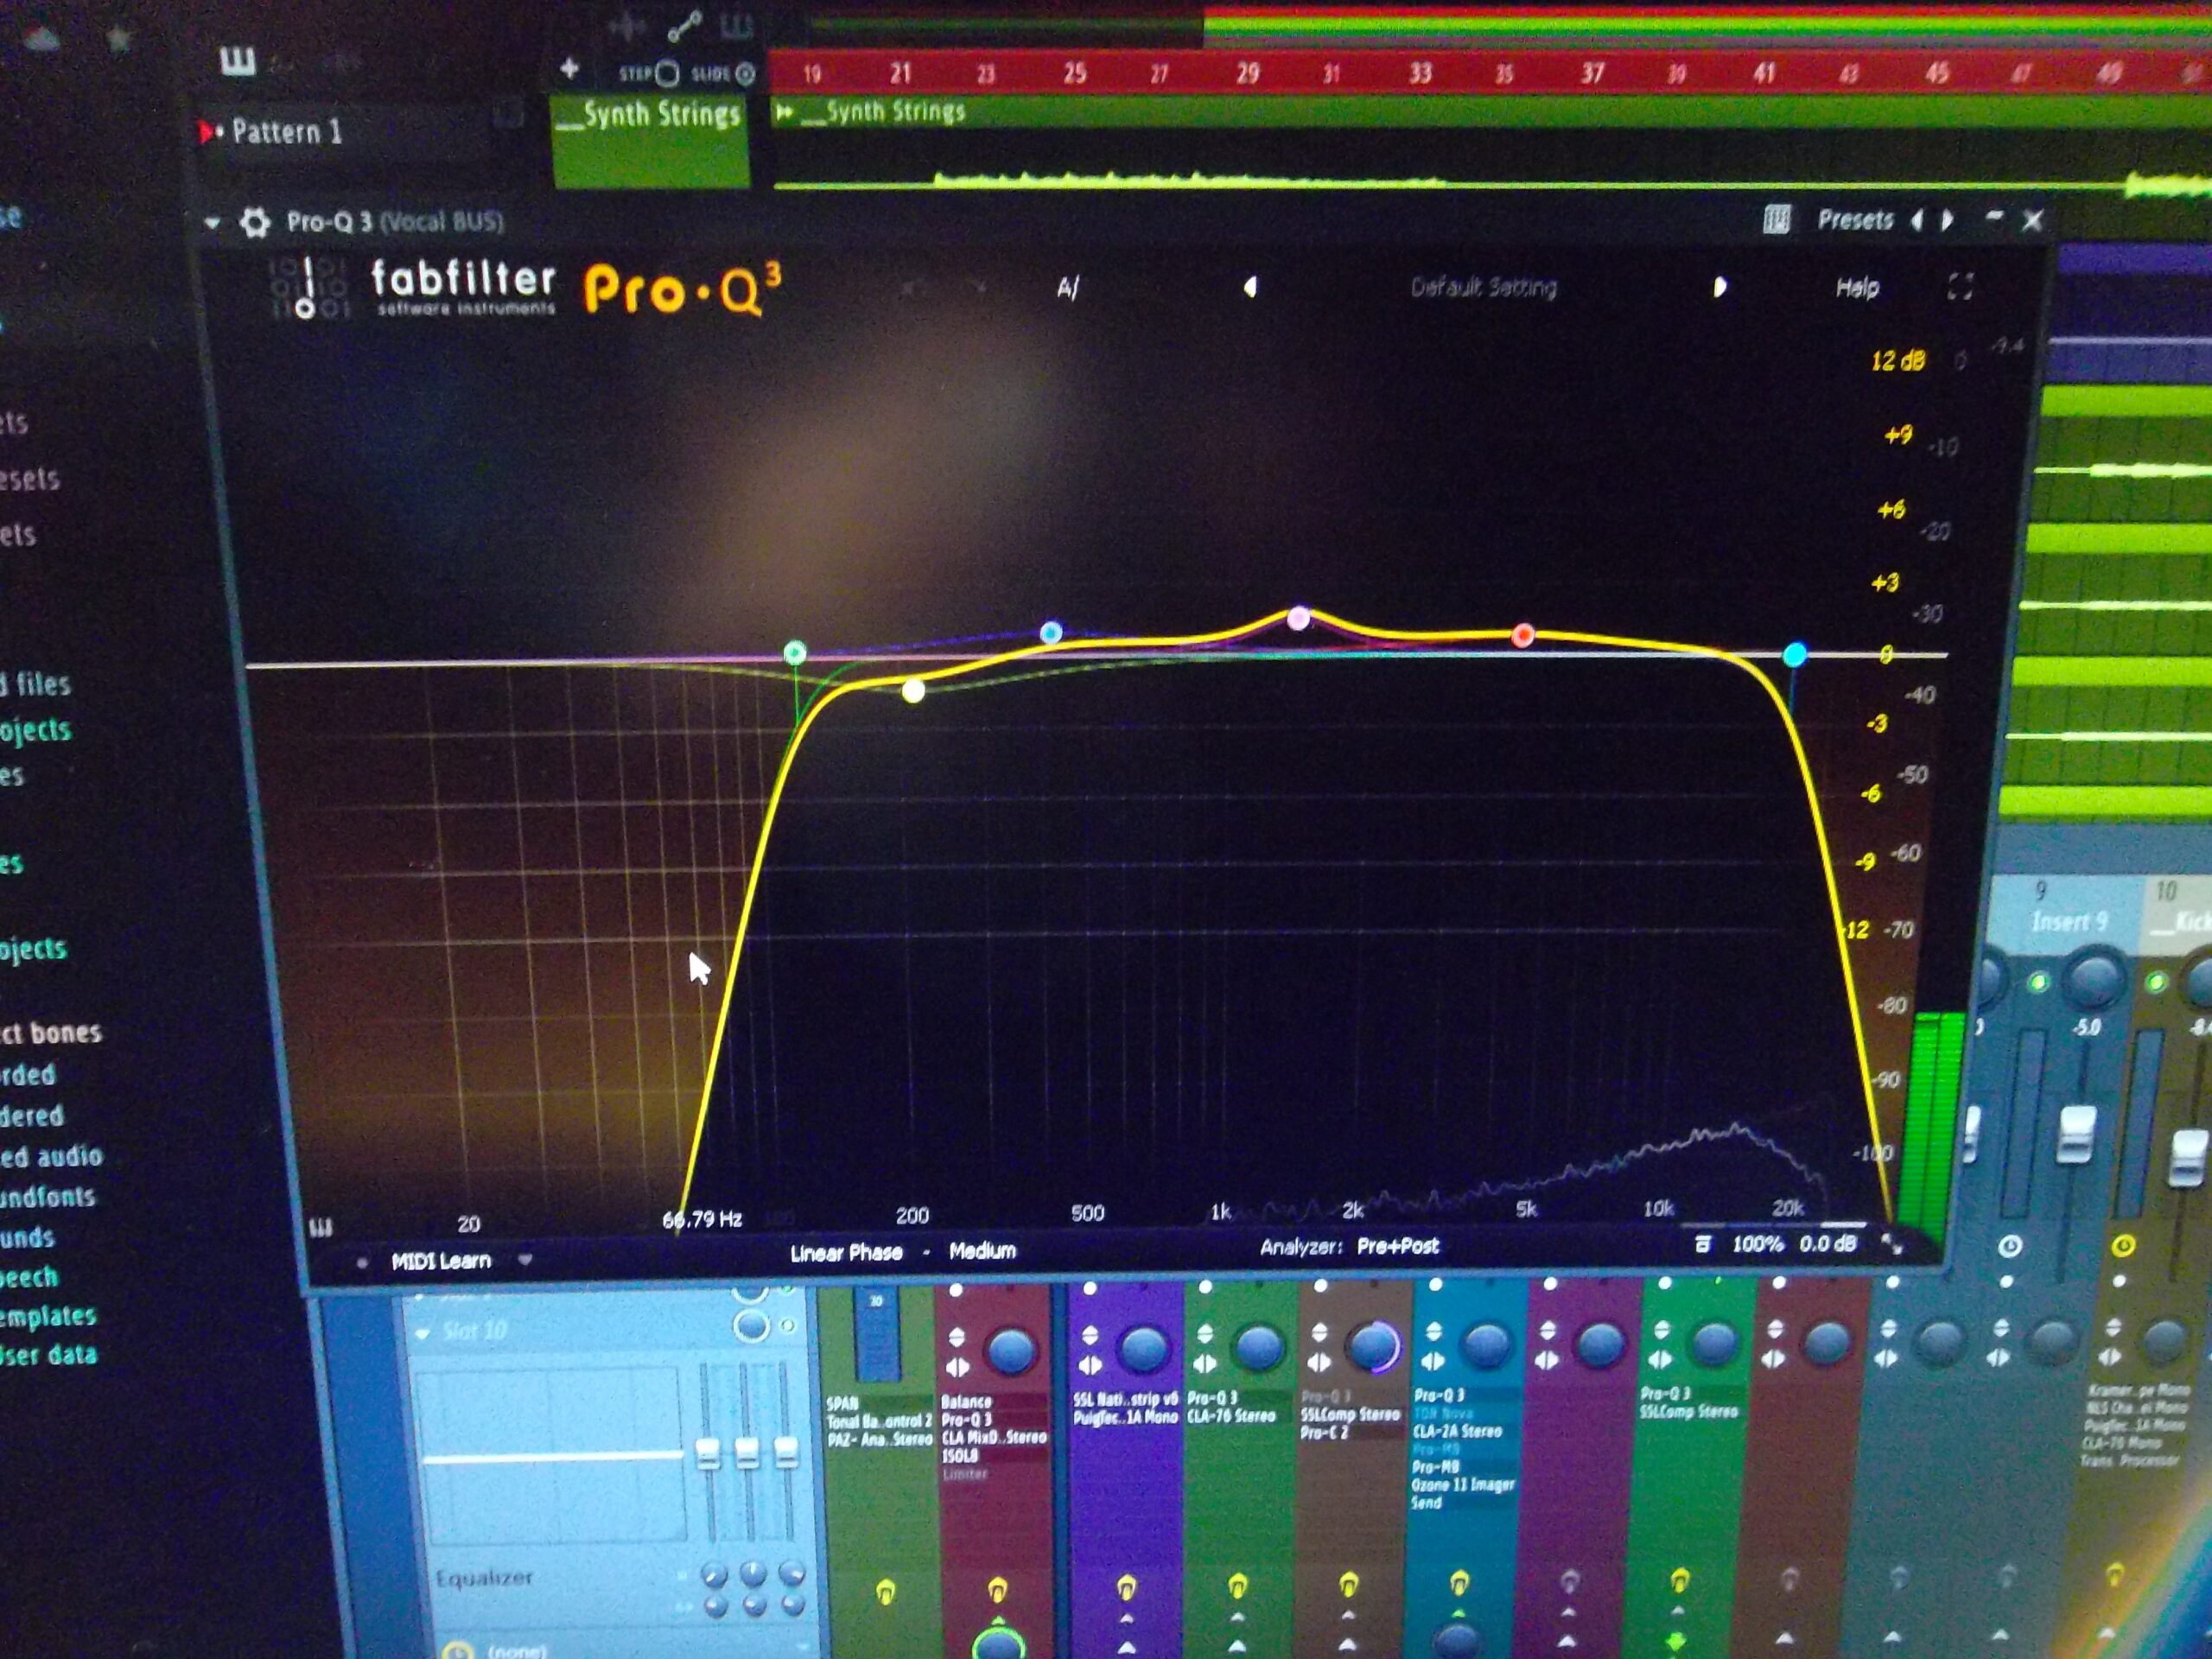This screenshot has height=1659, width=2212.
Task: Open the 'ed audio' folder in the browser
Action: [x=51, y=1156]
